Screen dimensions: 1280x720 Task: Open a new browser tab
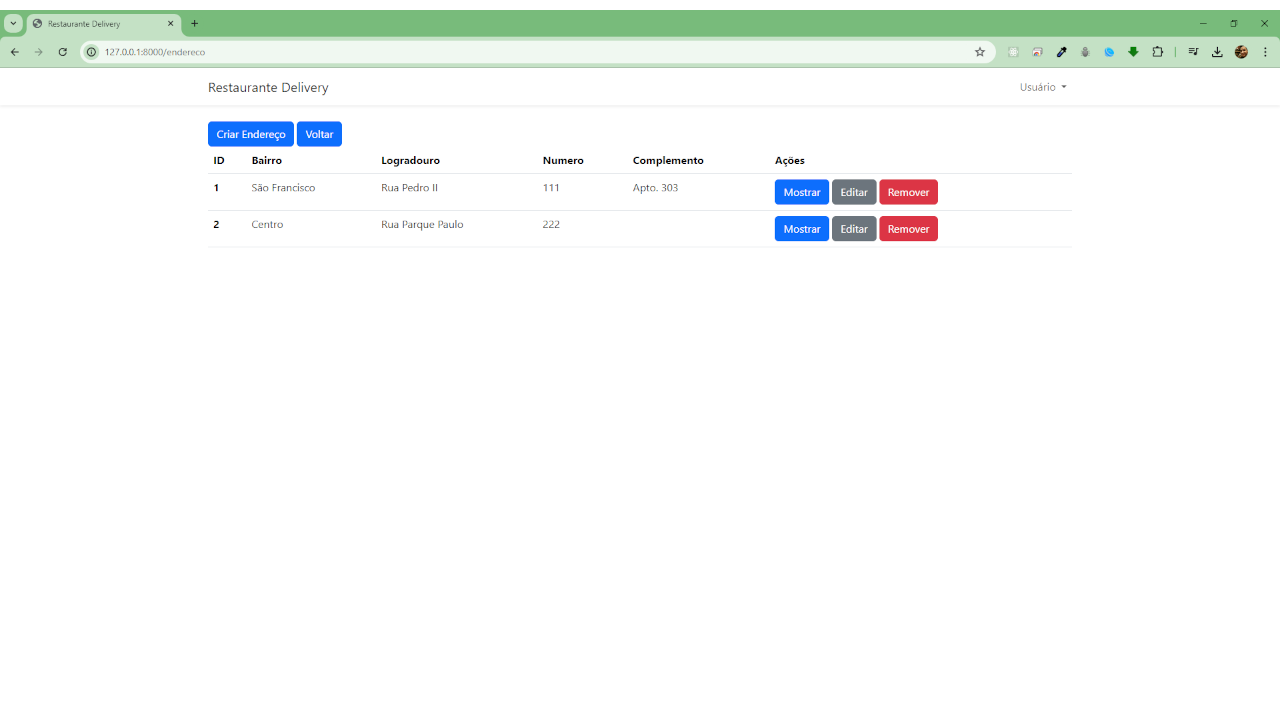click(195, 23)
